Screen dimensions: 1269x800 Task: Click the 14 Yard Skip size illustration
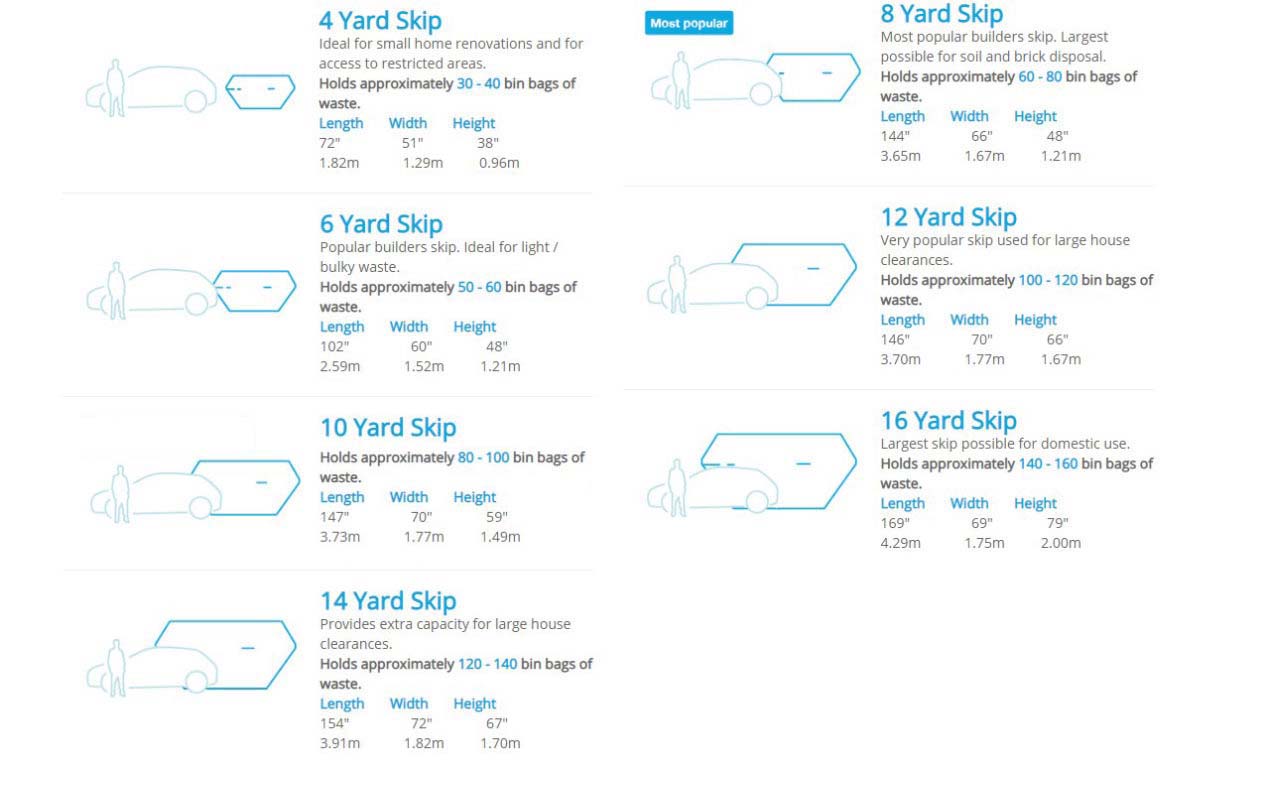191,656
